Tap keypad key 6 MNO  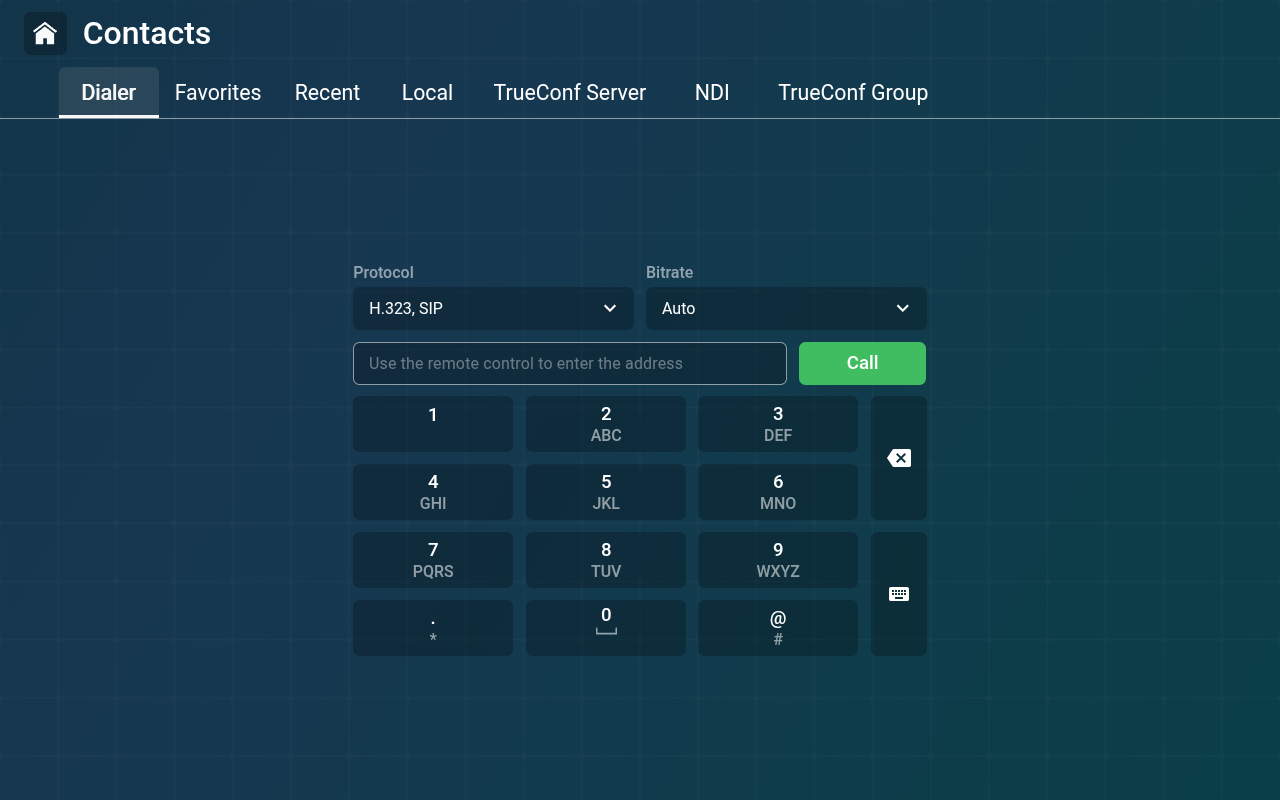[778, 492]
